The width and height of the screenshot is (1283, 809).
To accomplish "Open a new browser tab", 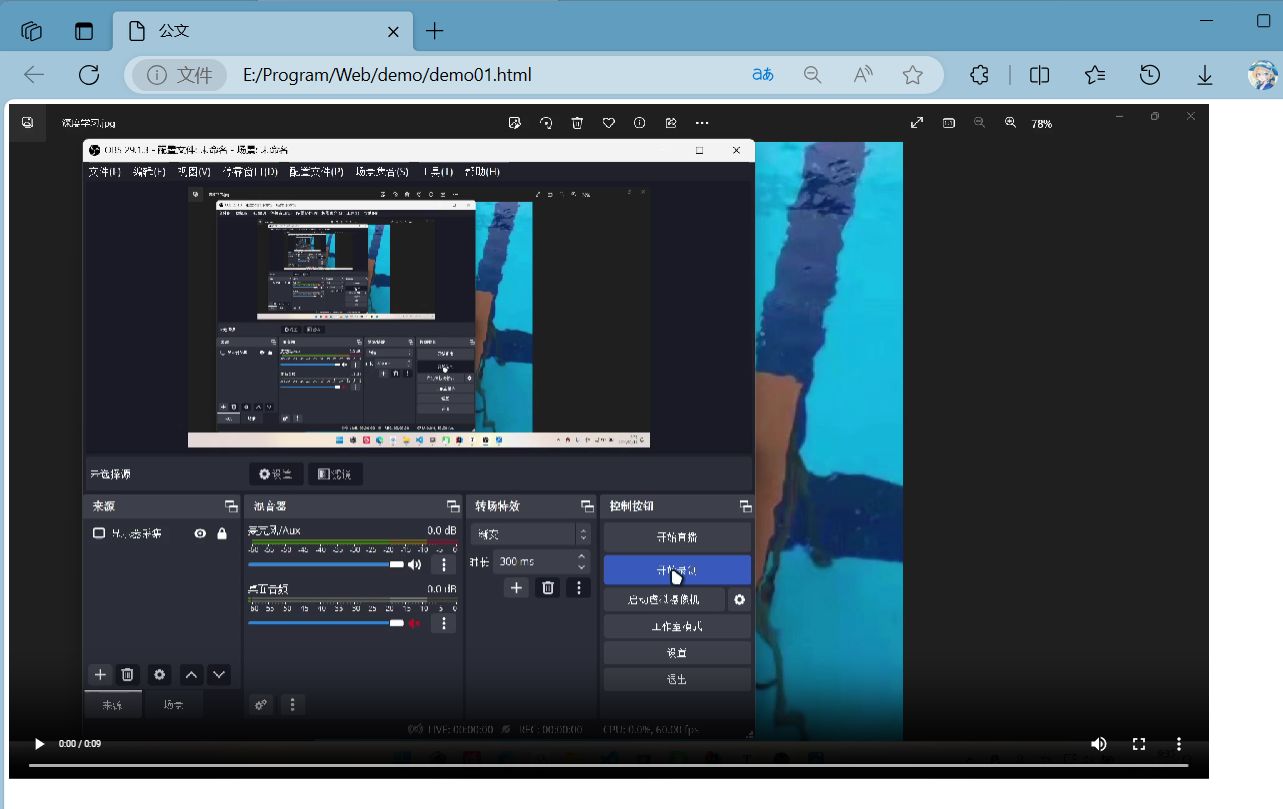I will tap(434, 31).
